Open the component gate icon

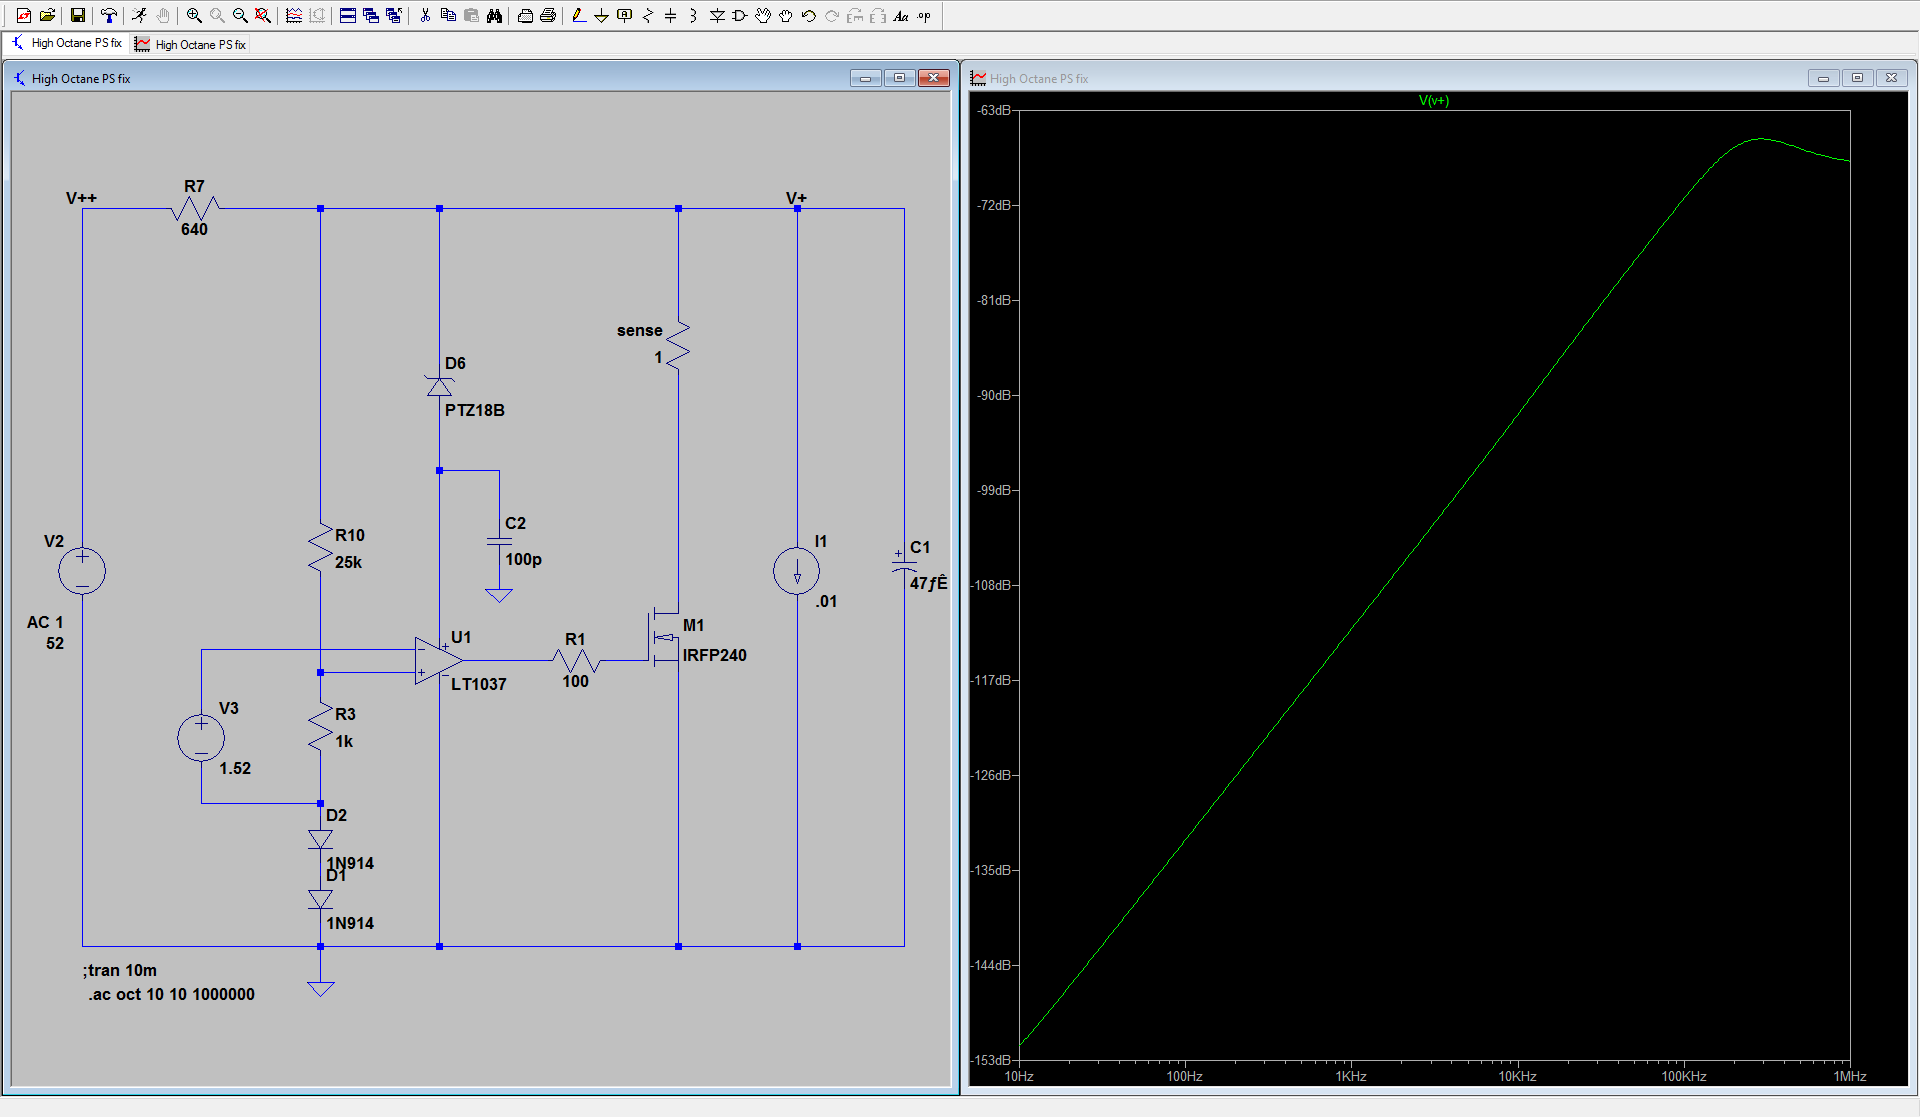[740, 15]
